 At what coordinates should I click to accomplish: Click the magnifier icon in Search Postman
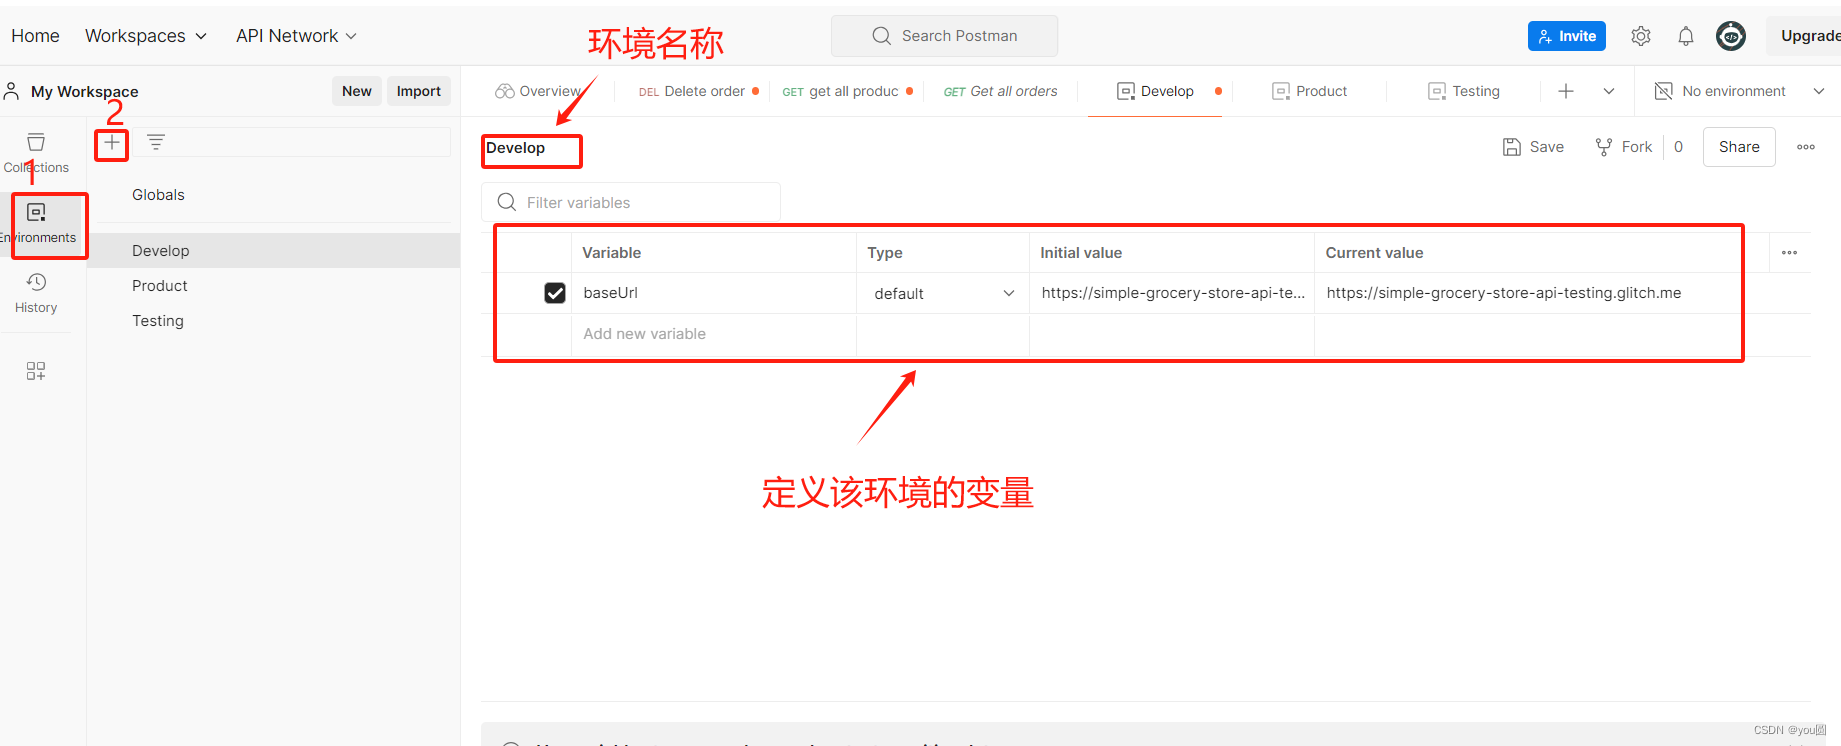[x=881, y=36]
